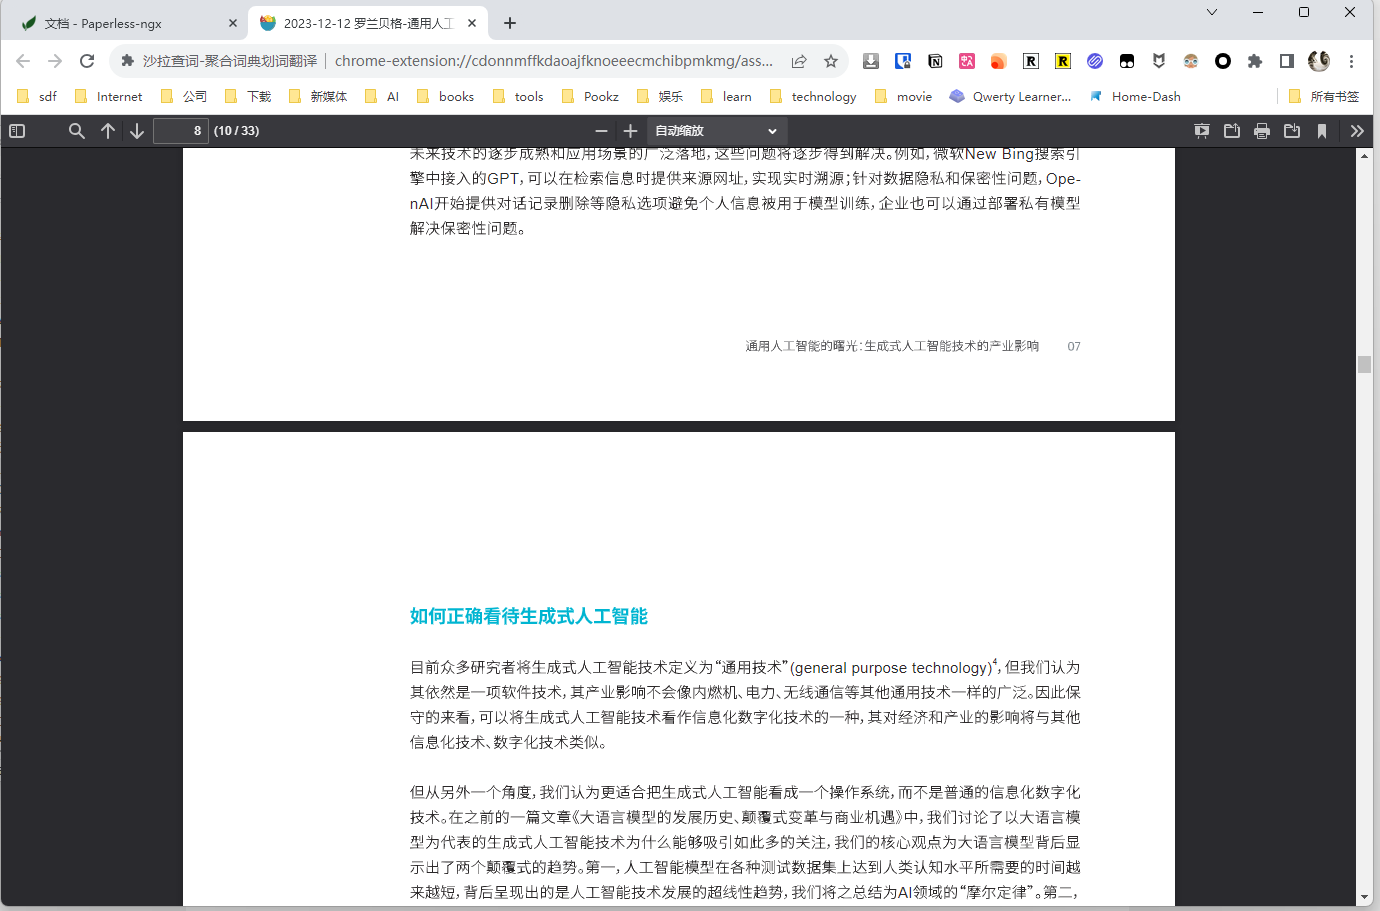1380x911 pixels.
Task: Toggle Chrome's side panel
Action: tap(1287, 61)
